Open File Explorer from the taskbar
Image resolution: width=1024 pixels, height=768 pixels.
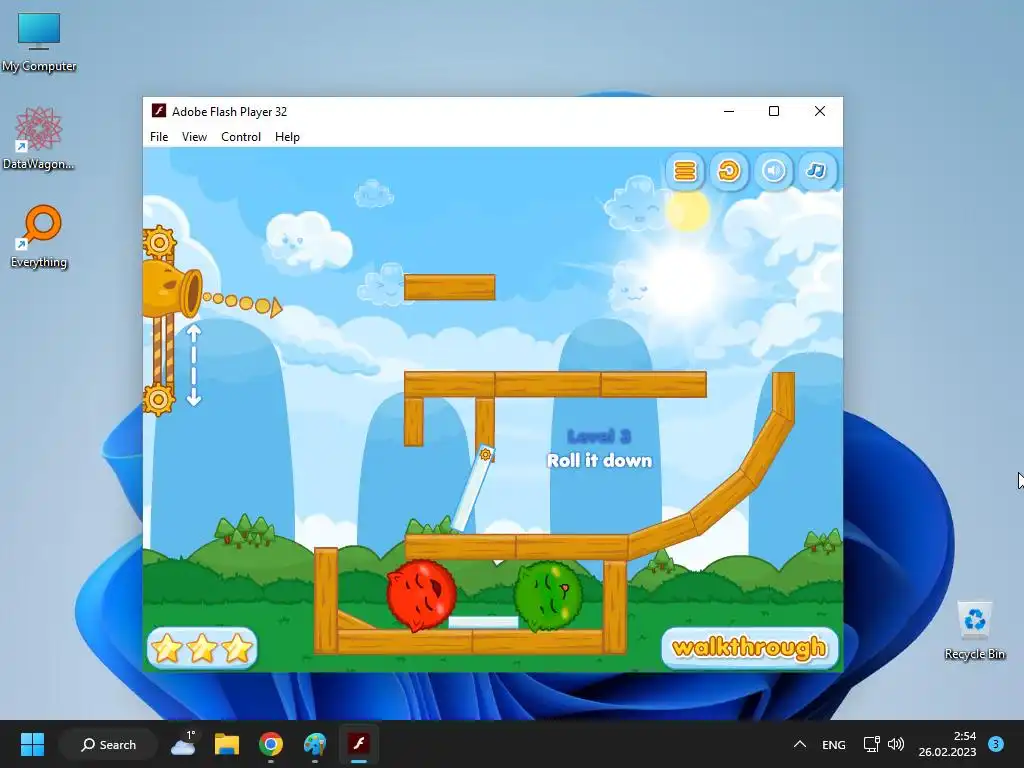pos(227,744)
